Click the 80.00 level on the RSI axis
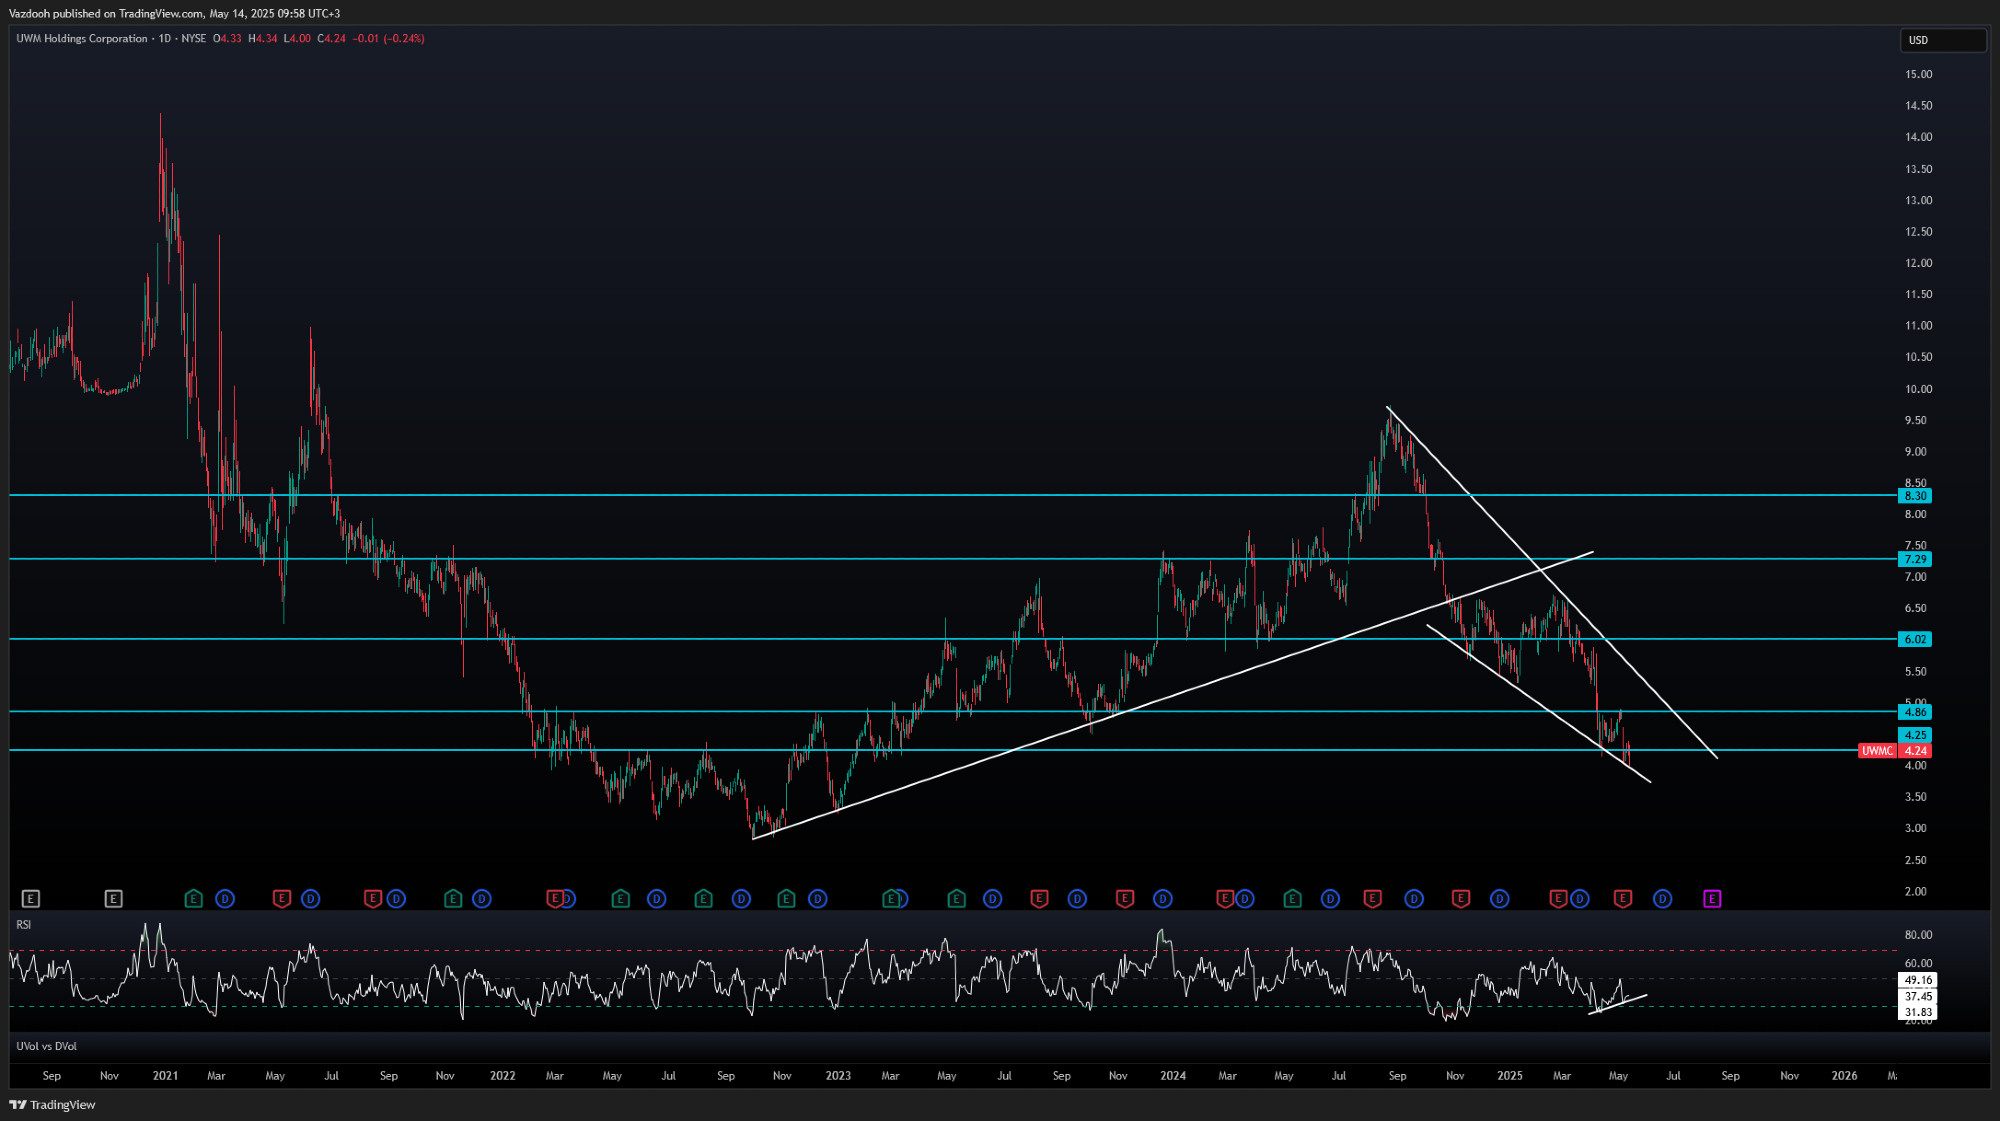The image size is (2000, 1121). [1918, 935]
